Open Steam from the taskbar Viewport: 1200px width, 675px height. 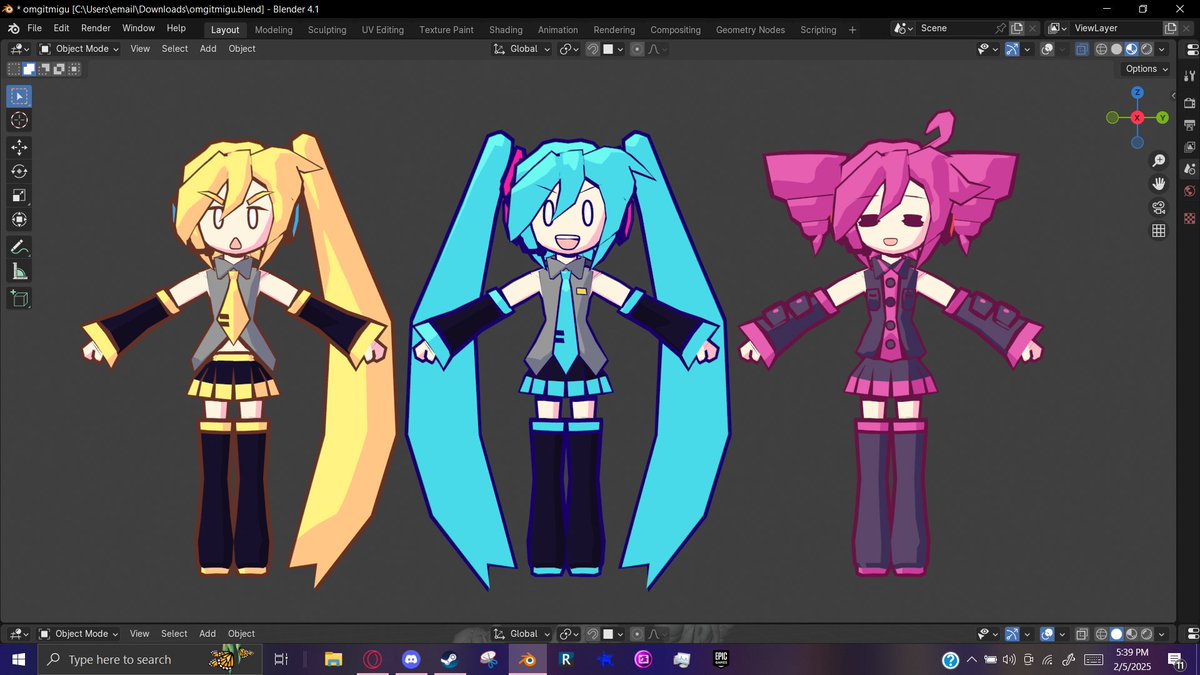point(448,660)
